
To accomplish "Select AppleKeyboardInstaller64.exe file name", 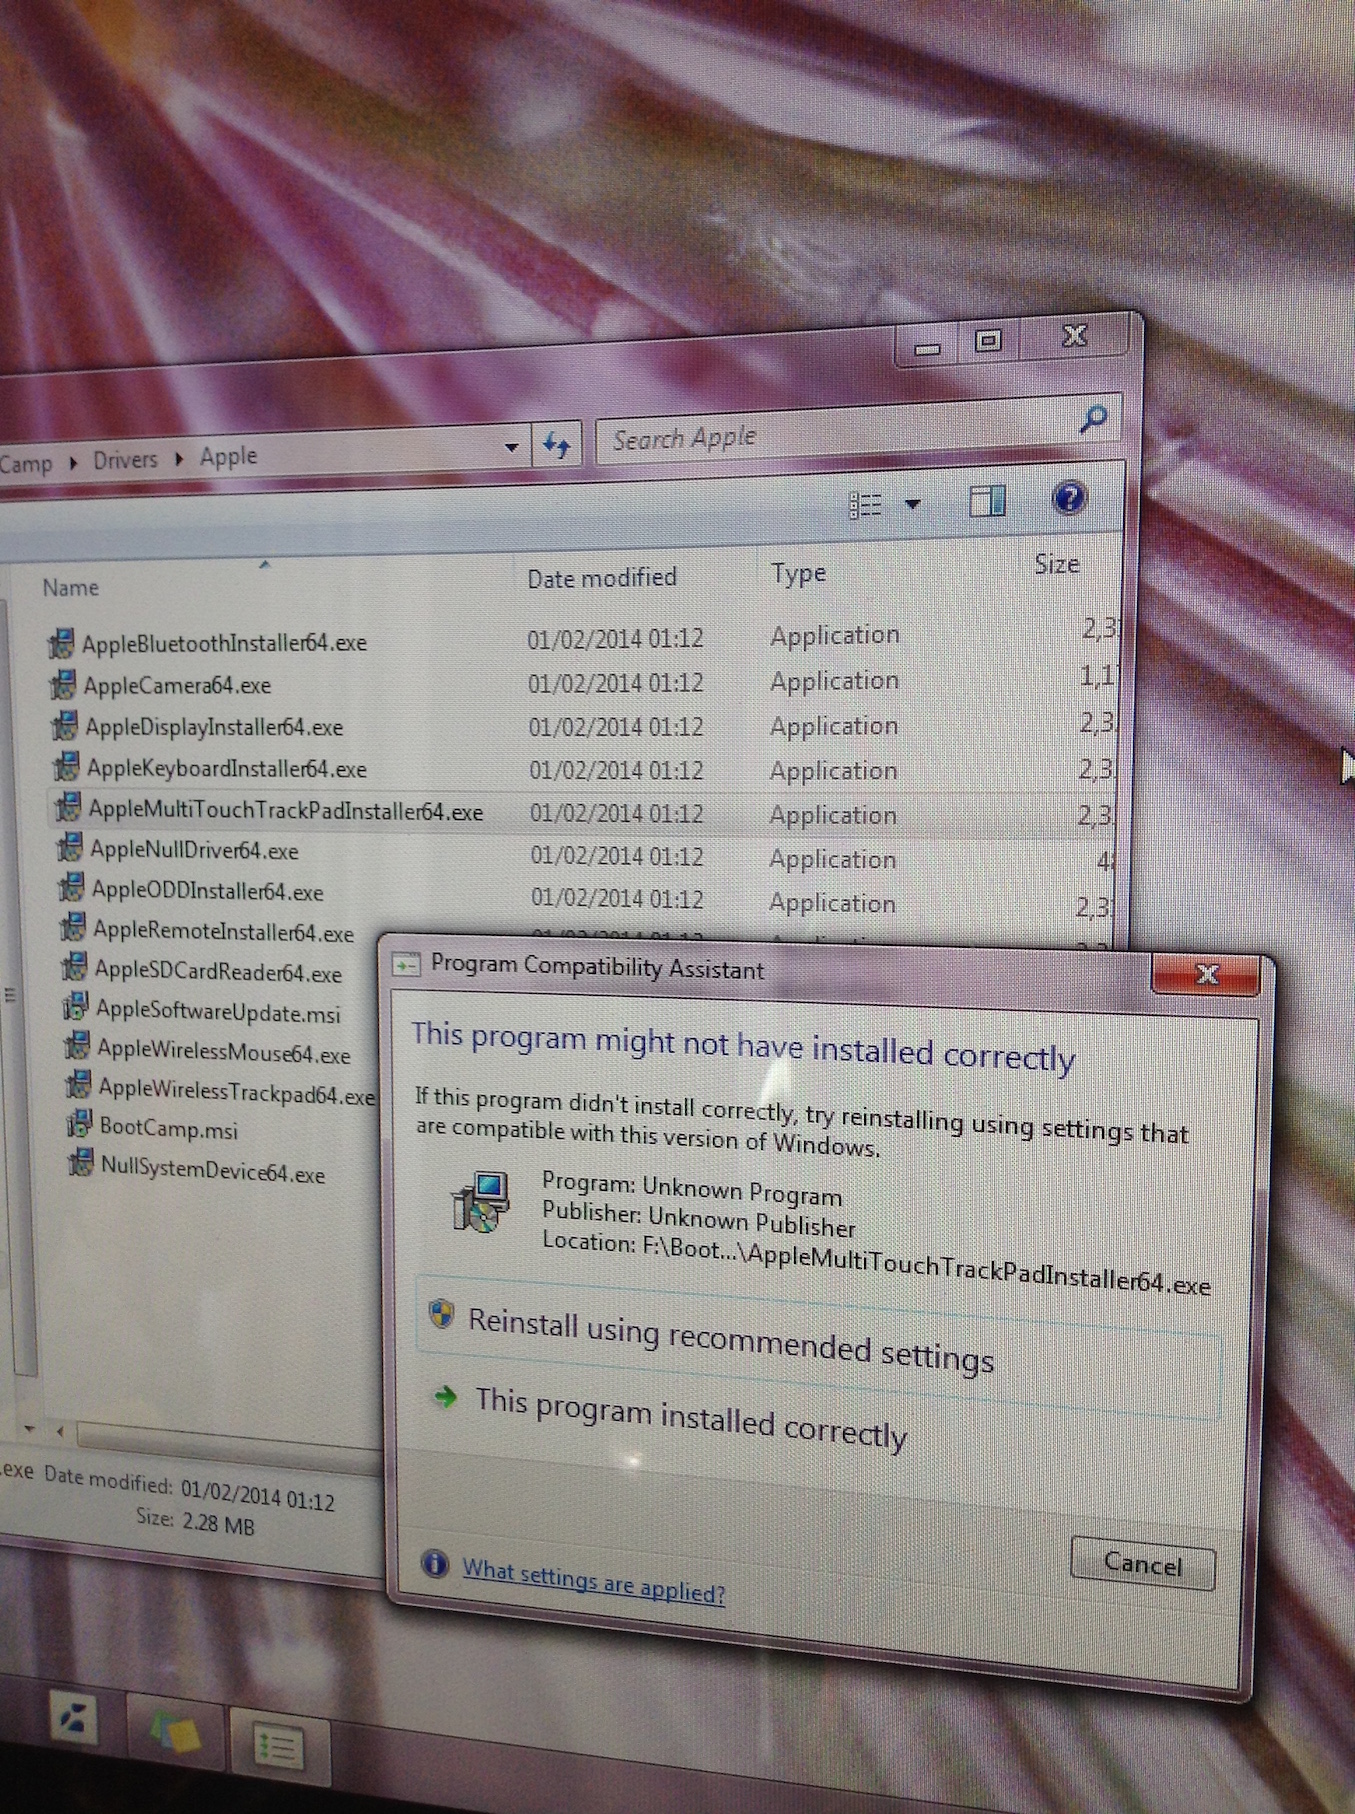I will point(227,768).
